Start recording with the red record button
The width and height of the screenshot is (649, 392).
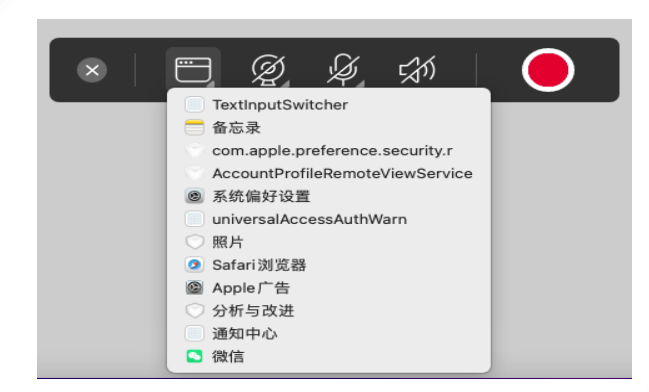548,70
